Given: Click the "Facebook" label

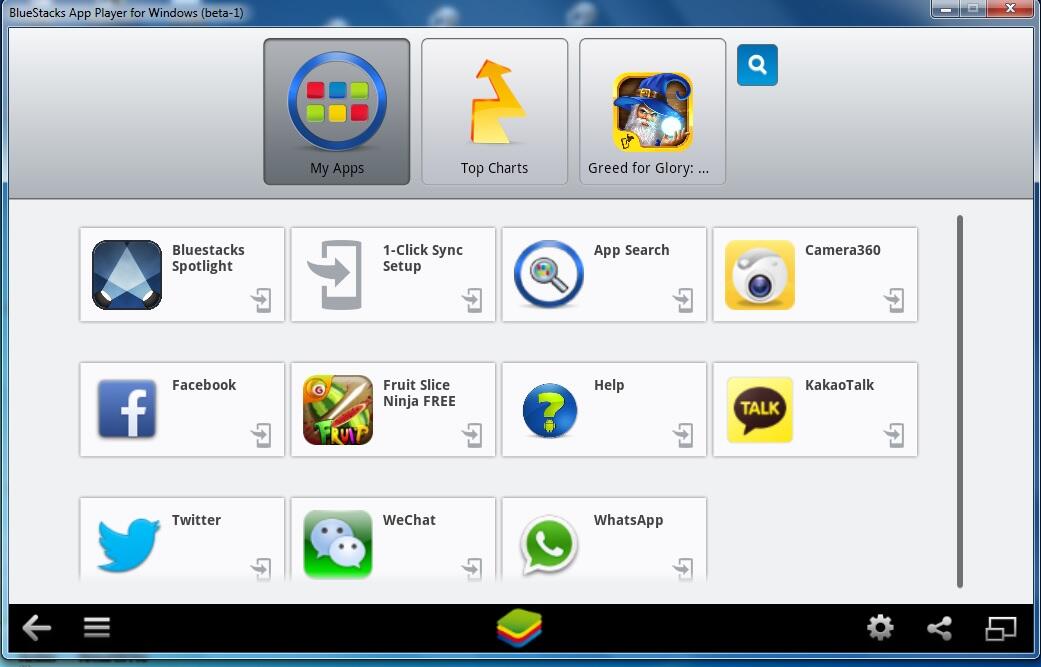Looking at the screenshot, I should click(204, 385).
